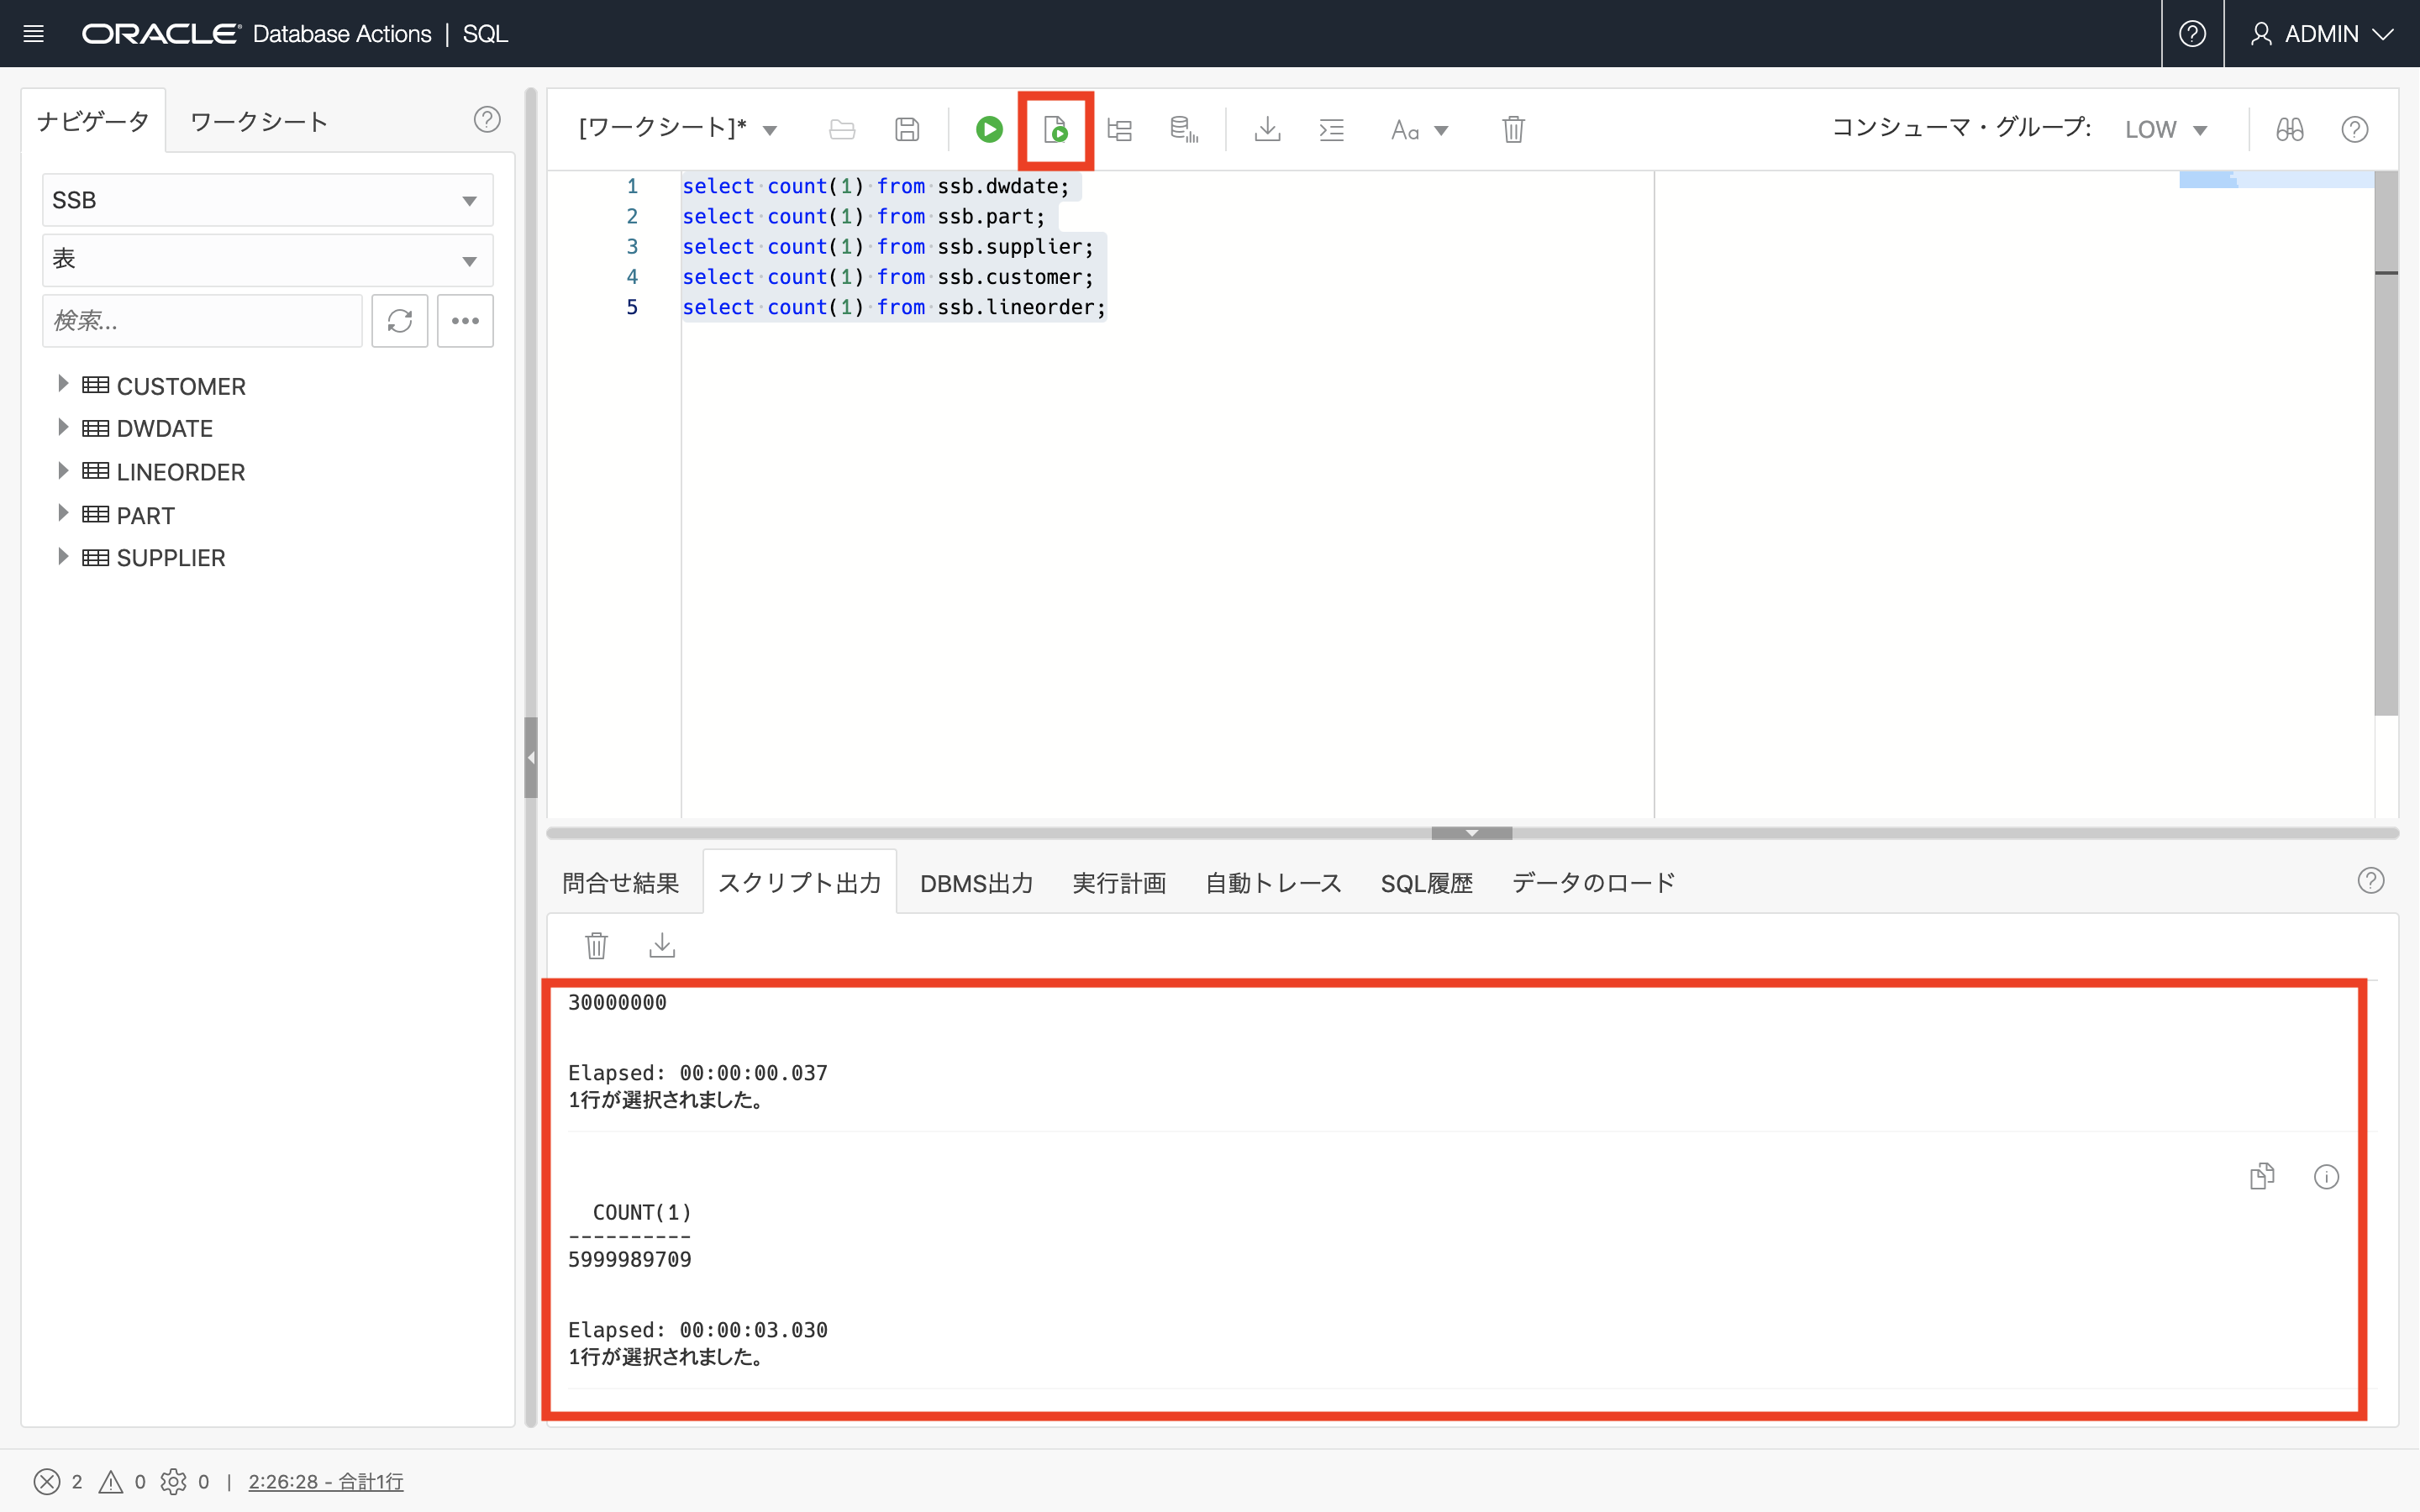Click the Autotrace toolbar icon
Screen dimensions: 2420x1512
pos(1184,129)
